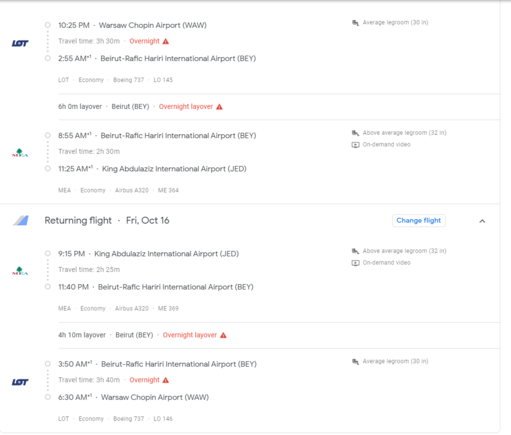The width and height of the screenshot is (511, 435).
Task: Click the legroom seat icon for Average legroom on LO 145
Action: coord(355,23)
